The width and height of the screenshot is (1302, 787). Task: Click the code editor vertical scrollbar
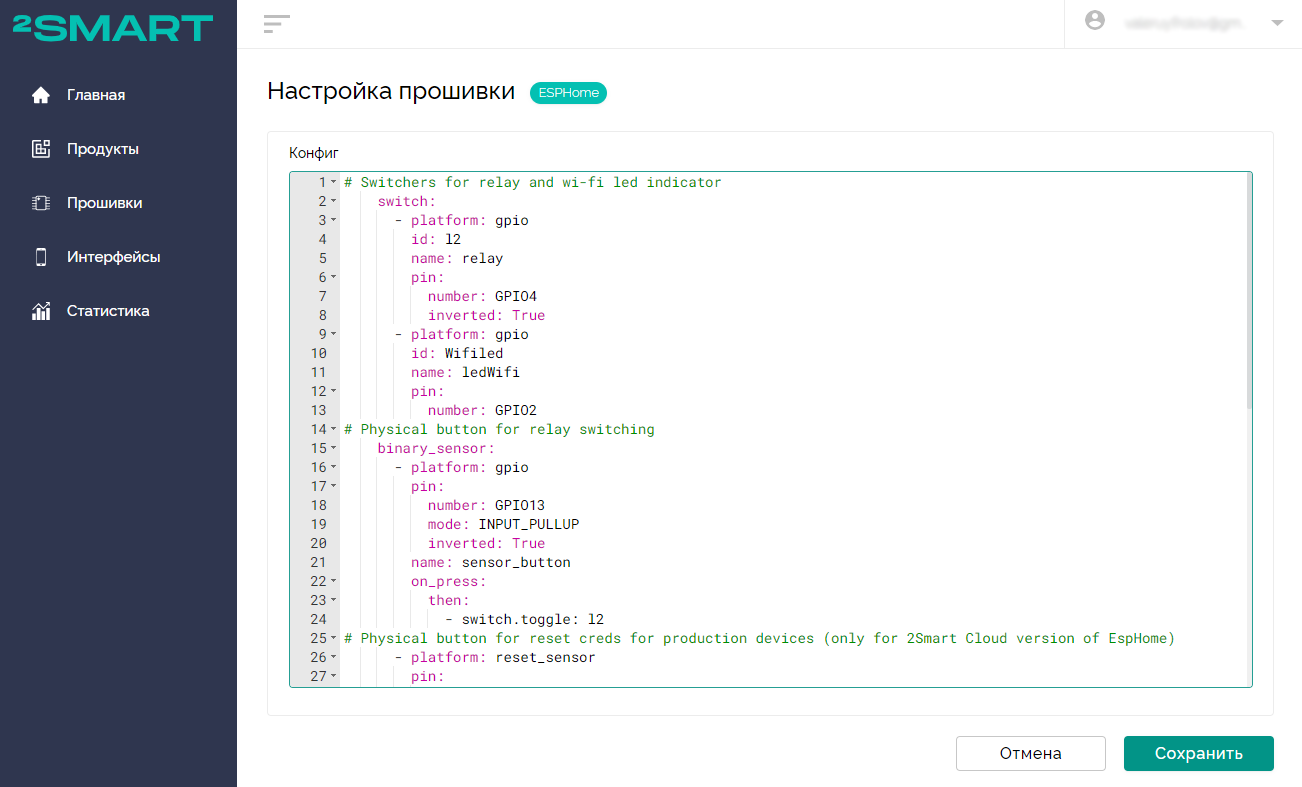click(1248, 291)
